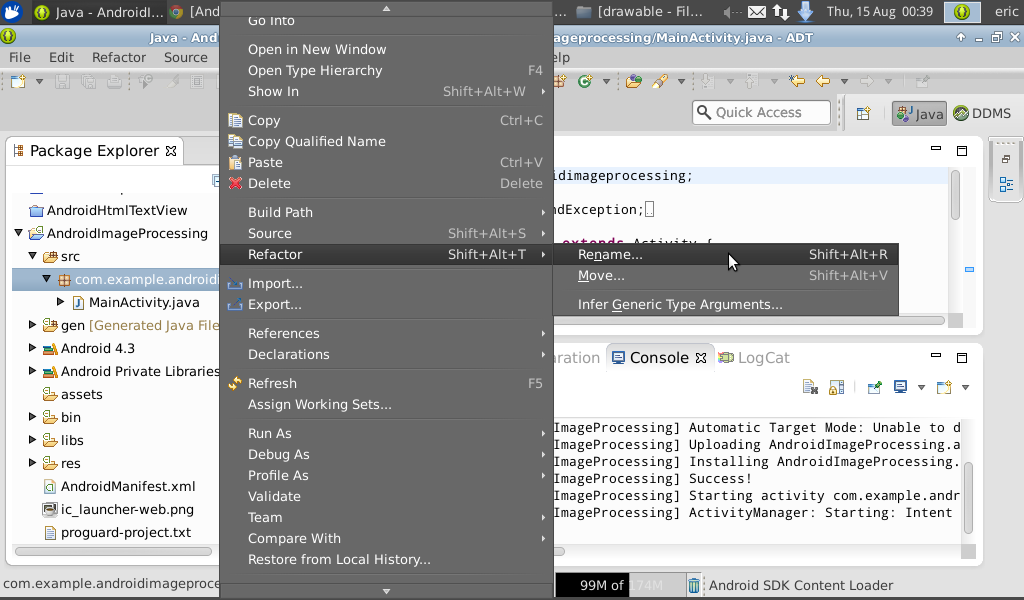This screenshot has width=1024, height=600.
Task: Open dropdown beside Back navigation arrow
Action: 844,82
